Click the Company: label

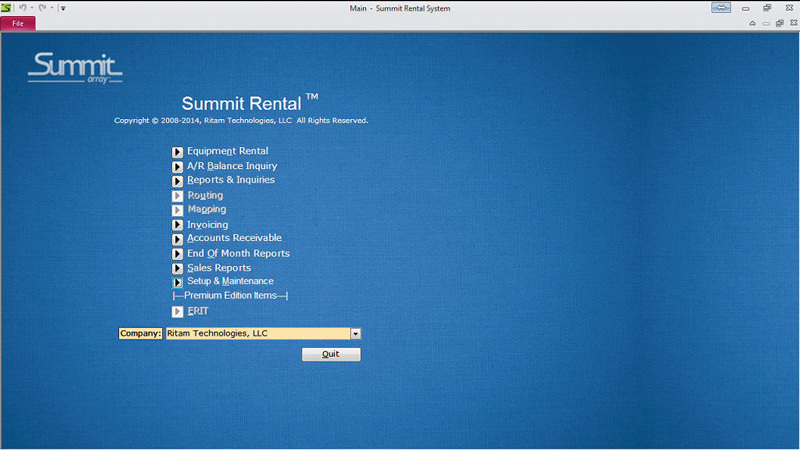pyautogui.click(x=140, y=334)
